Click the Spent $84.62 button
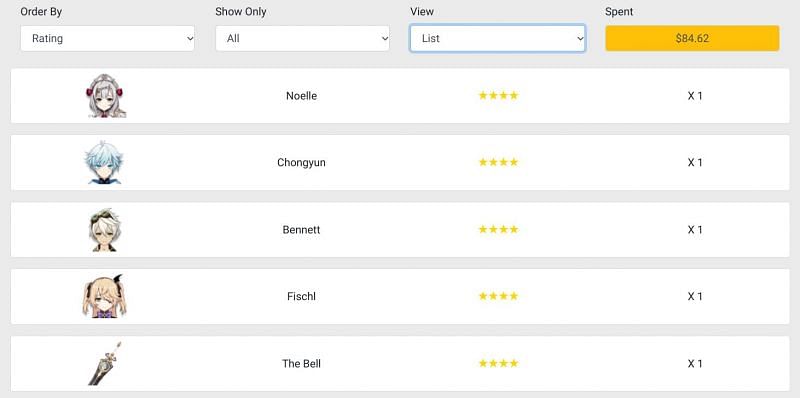 click(x=692, y=38)
